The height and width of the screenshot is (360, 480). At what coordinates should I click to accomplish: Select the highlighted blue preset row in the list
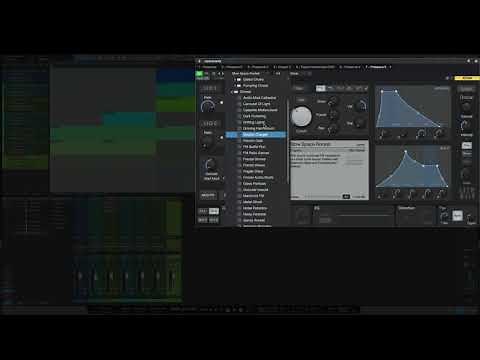click(256, 135)
